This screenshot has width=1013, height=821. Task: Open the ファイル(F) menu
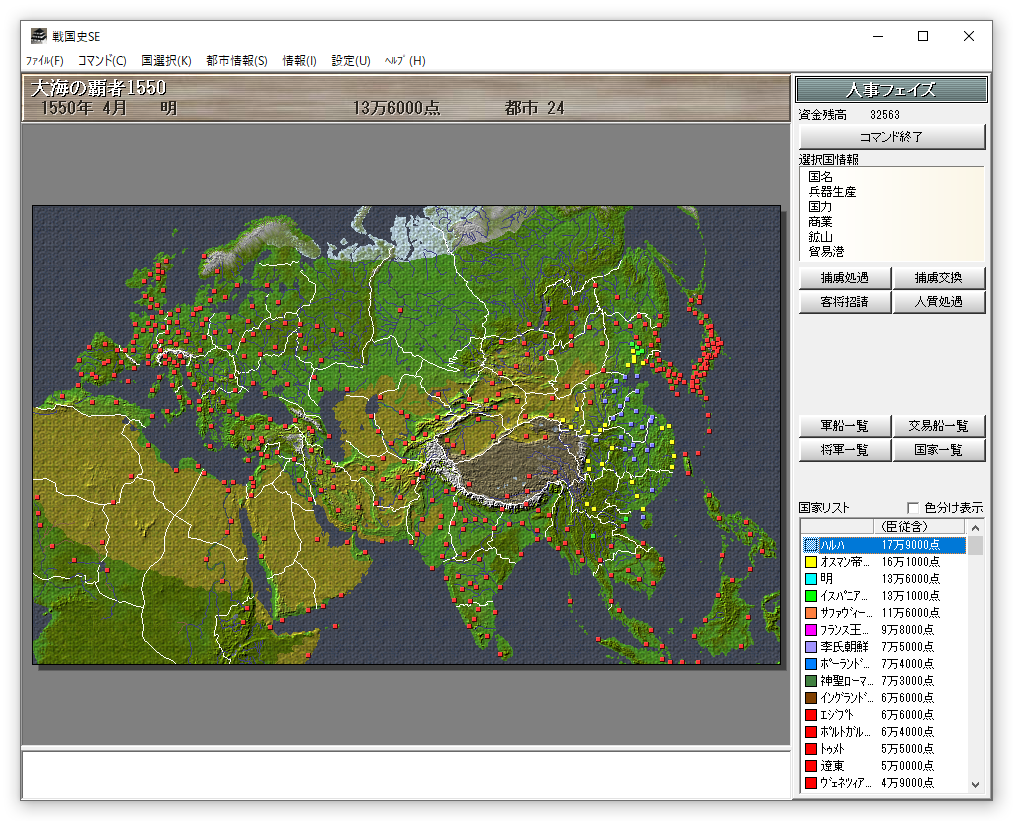44,61
